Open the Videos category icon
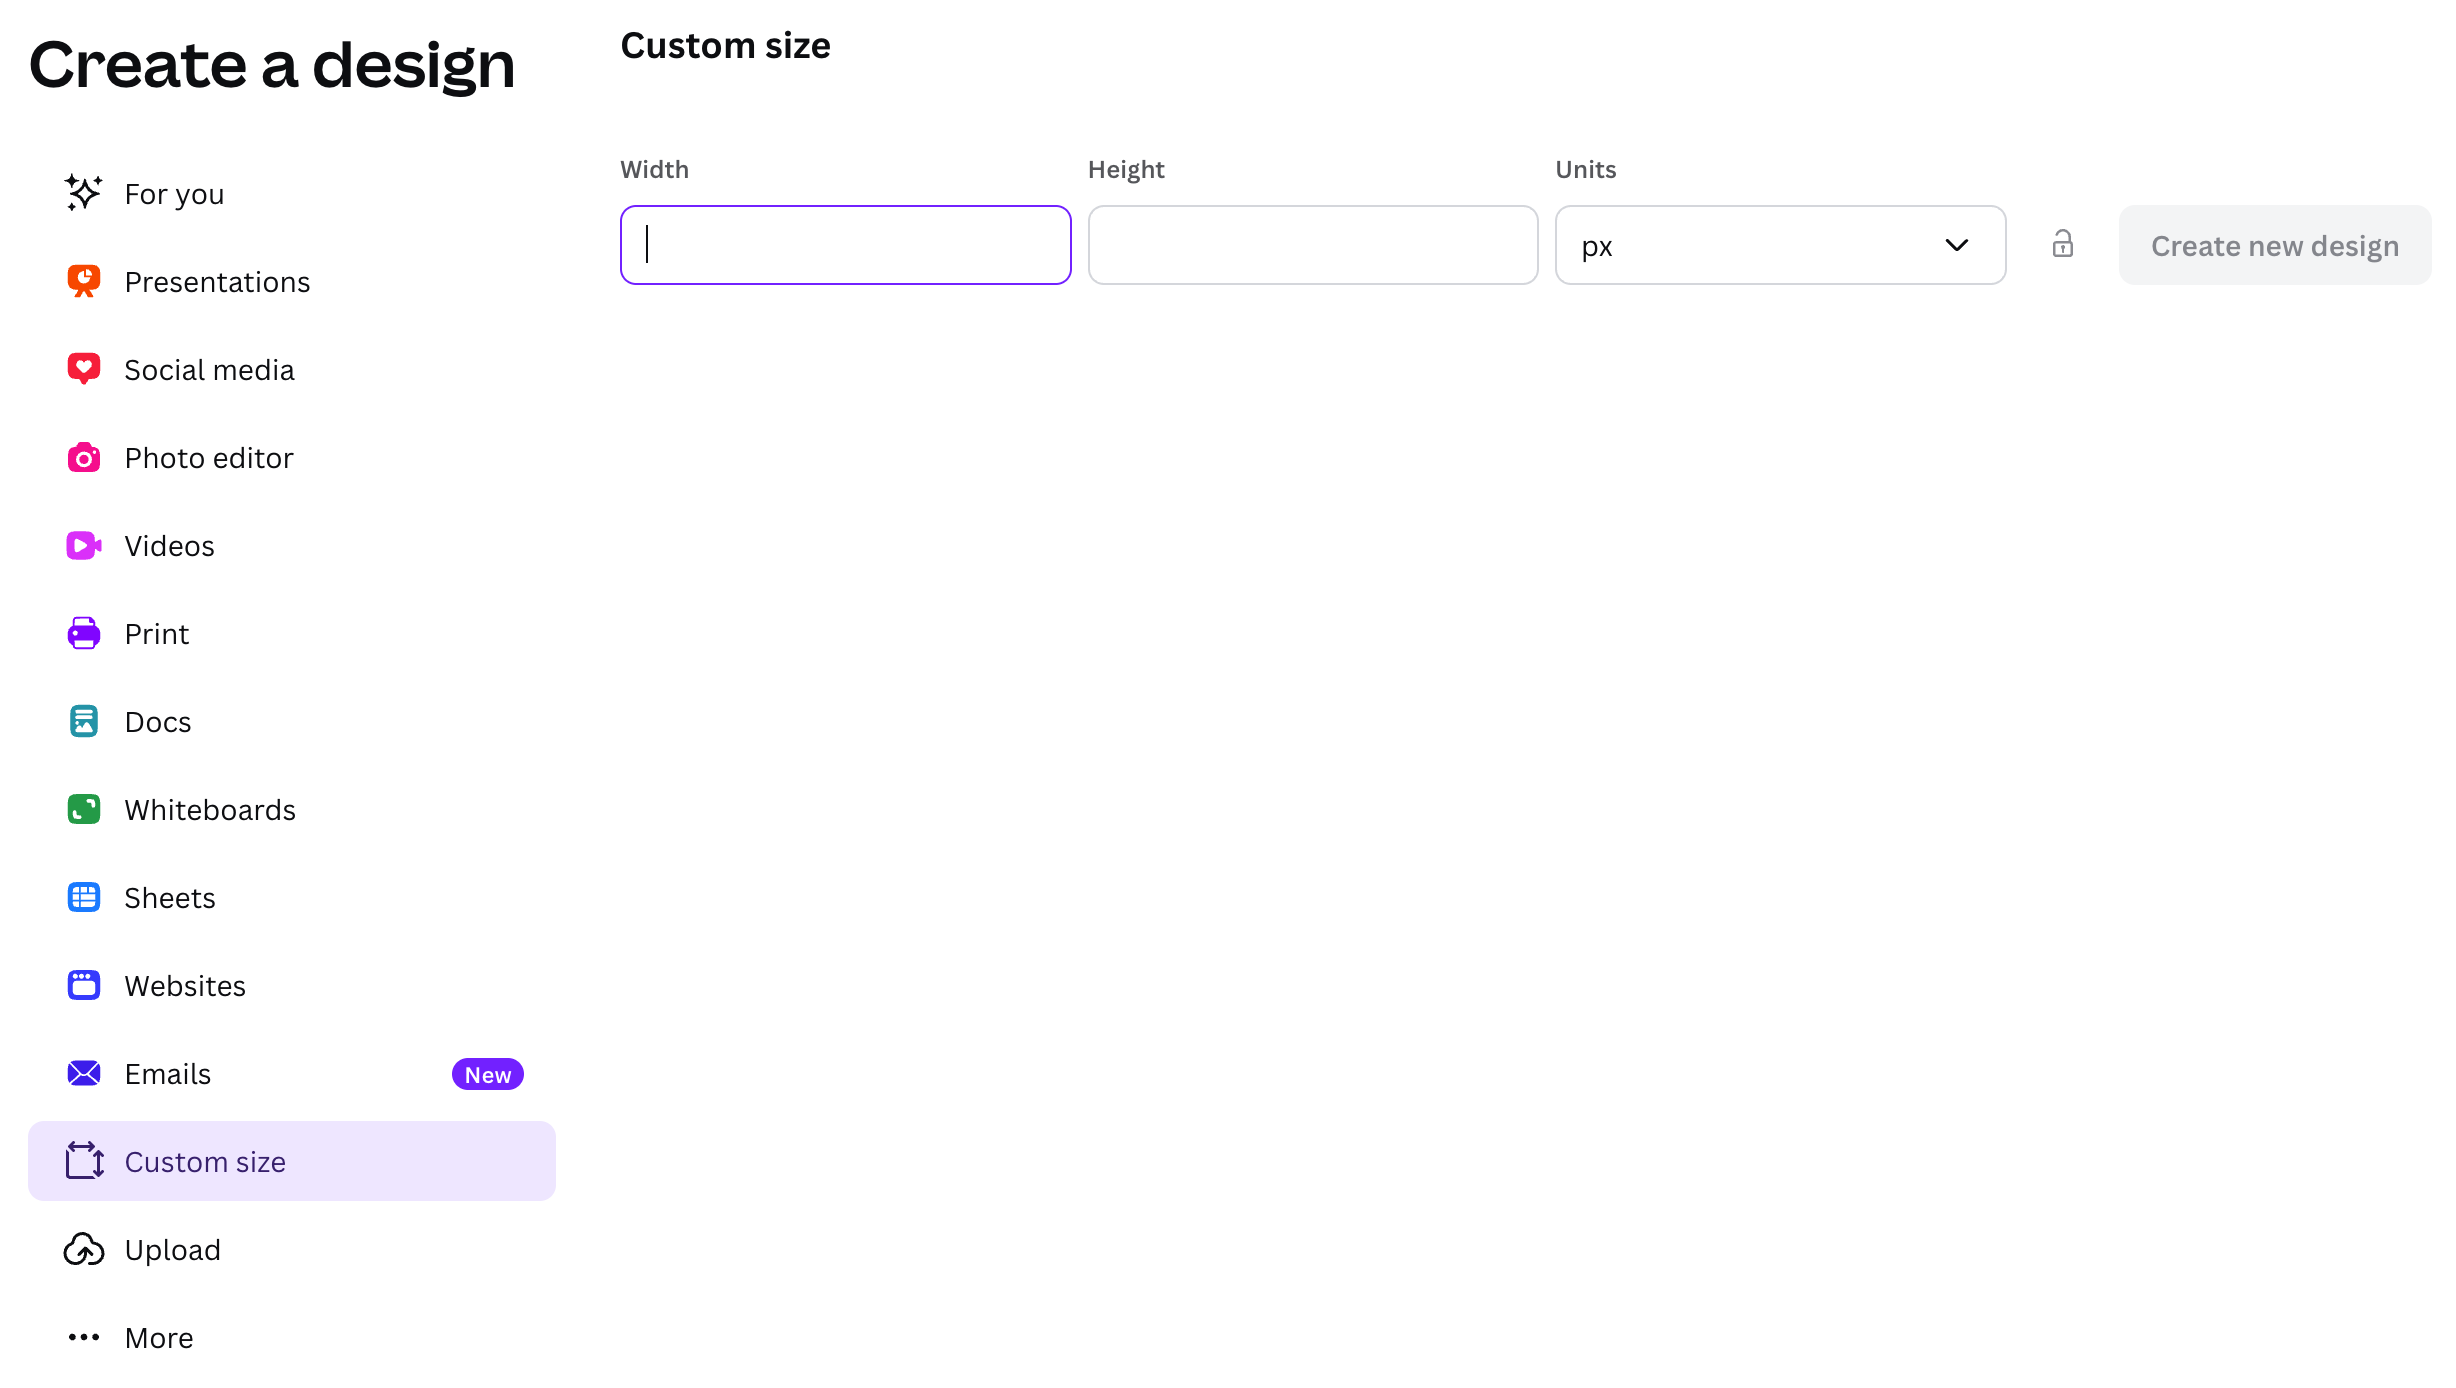2456x1388 pixels. pos(83,546)
